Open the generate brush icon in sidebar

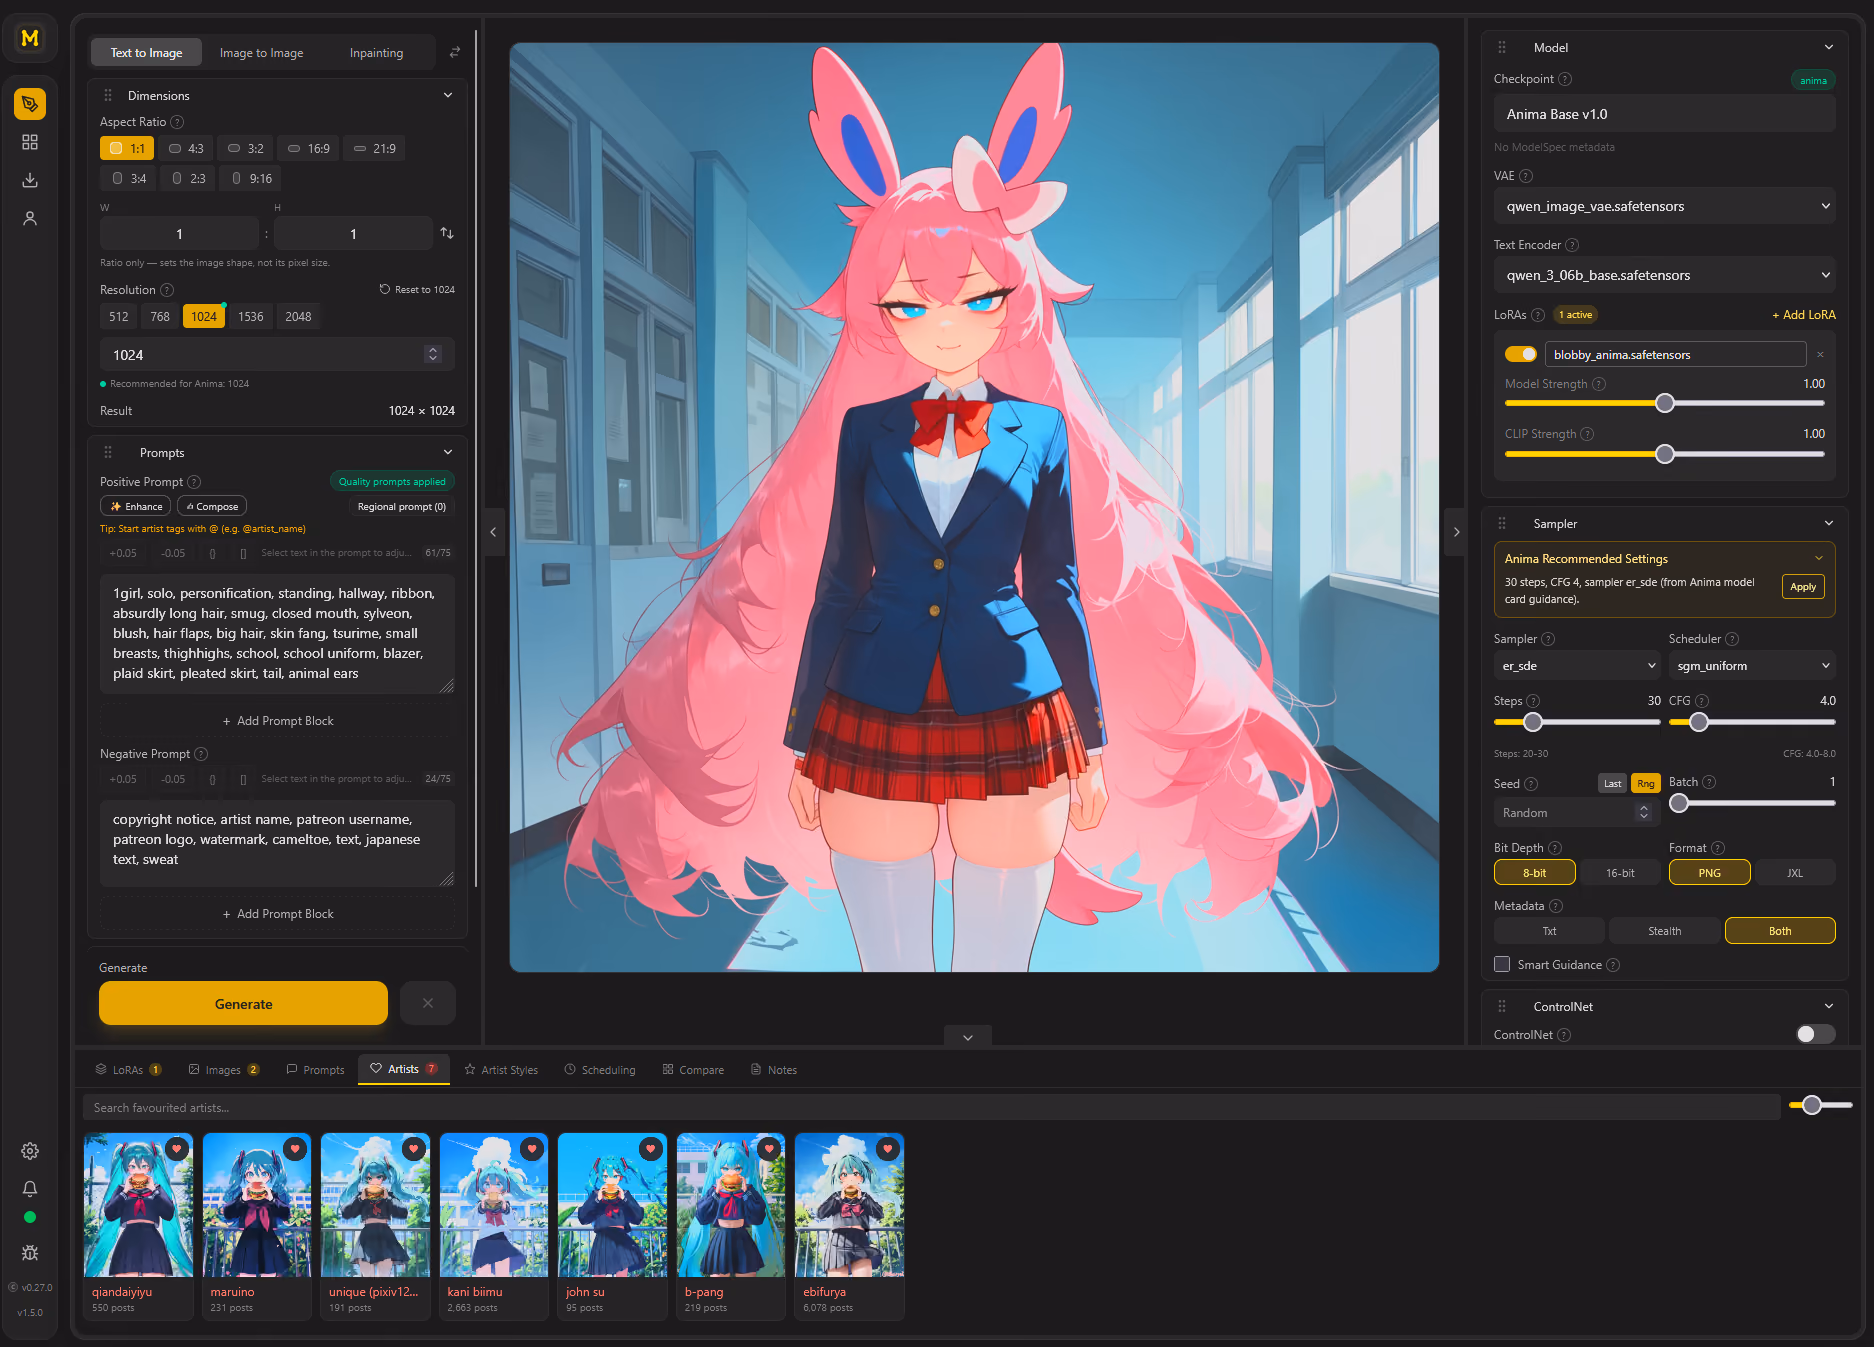tap(30, 104)
